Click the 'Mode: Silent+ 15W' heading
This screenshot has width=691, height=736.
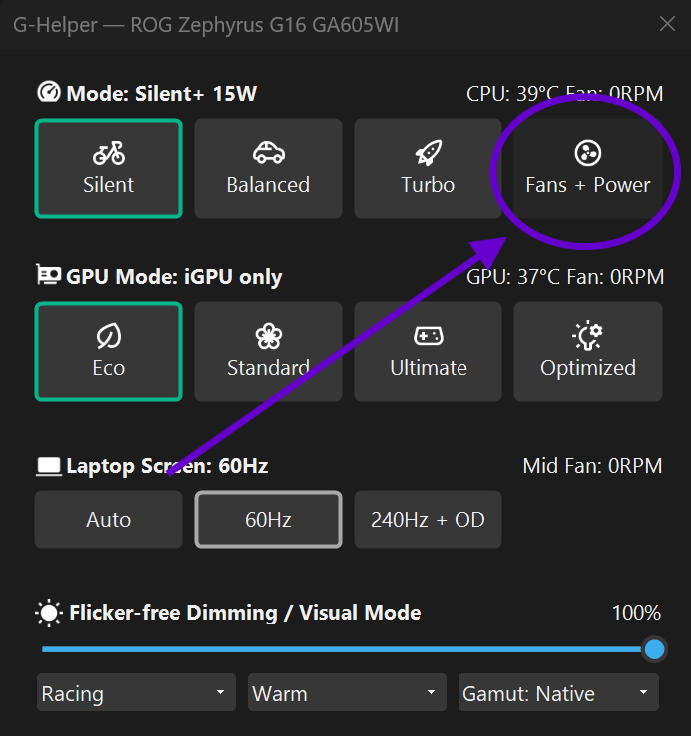(161, 94)
